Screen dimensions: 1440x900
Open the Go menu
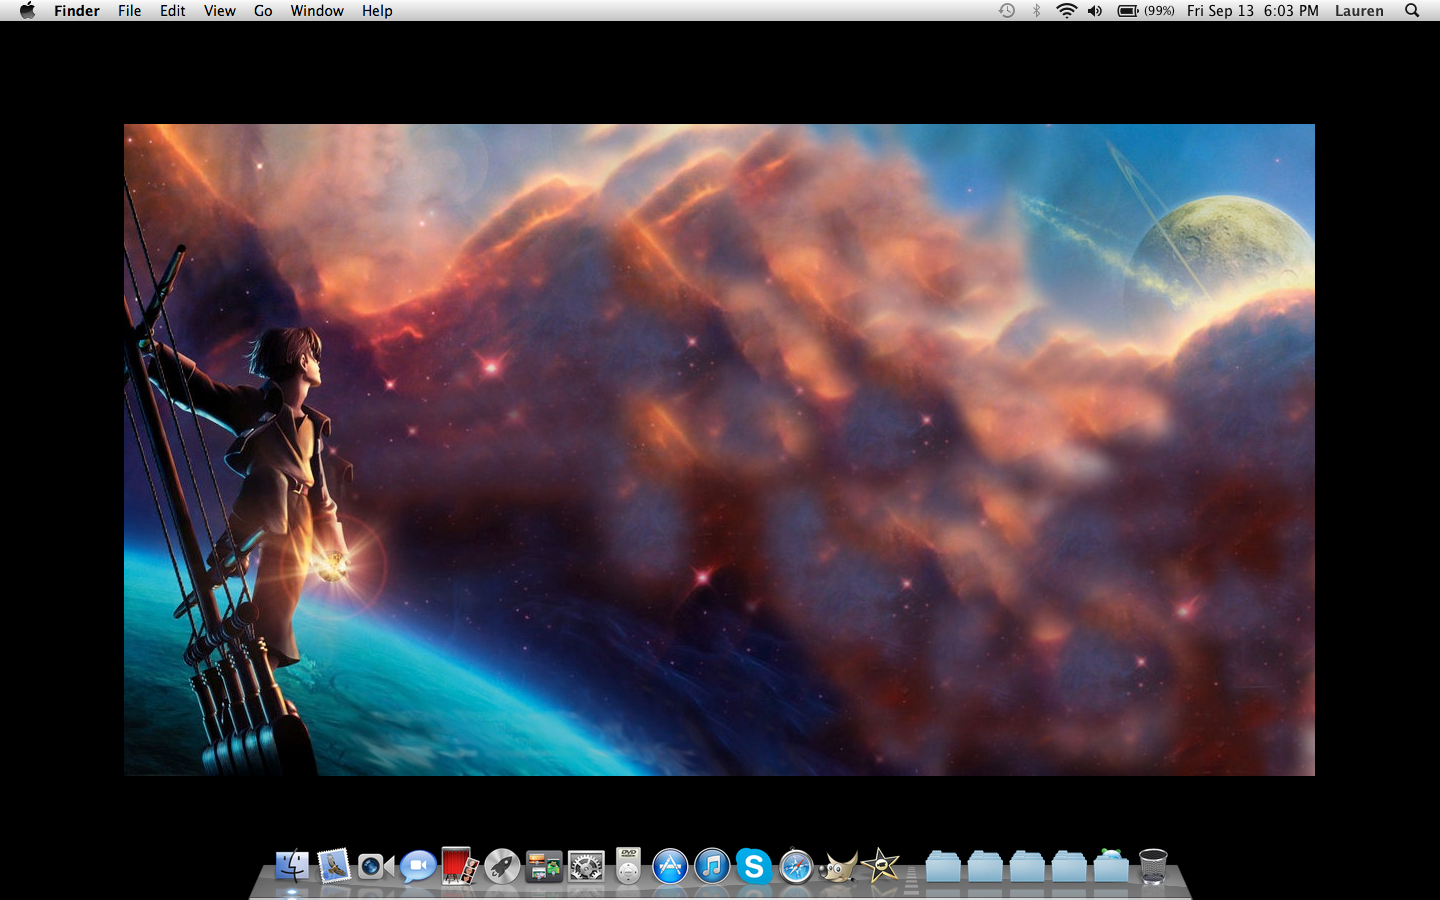(x=263, y=11)
